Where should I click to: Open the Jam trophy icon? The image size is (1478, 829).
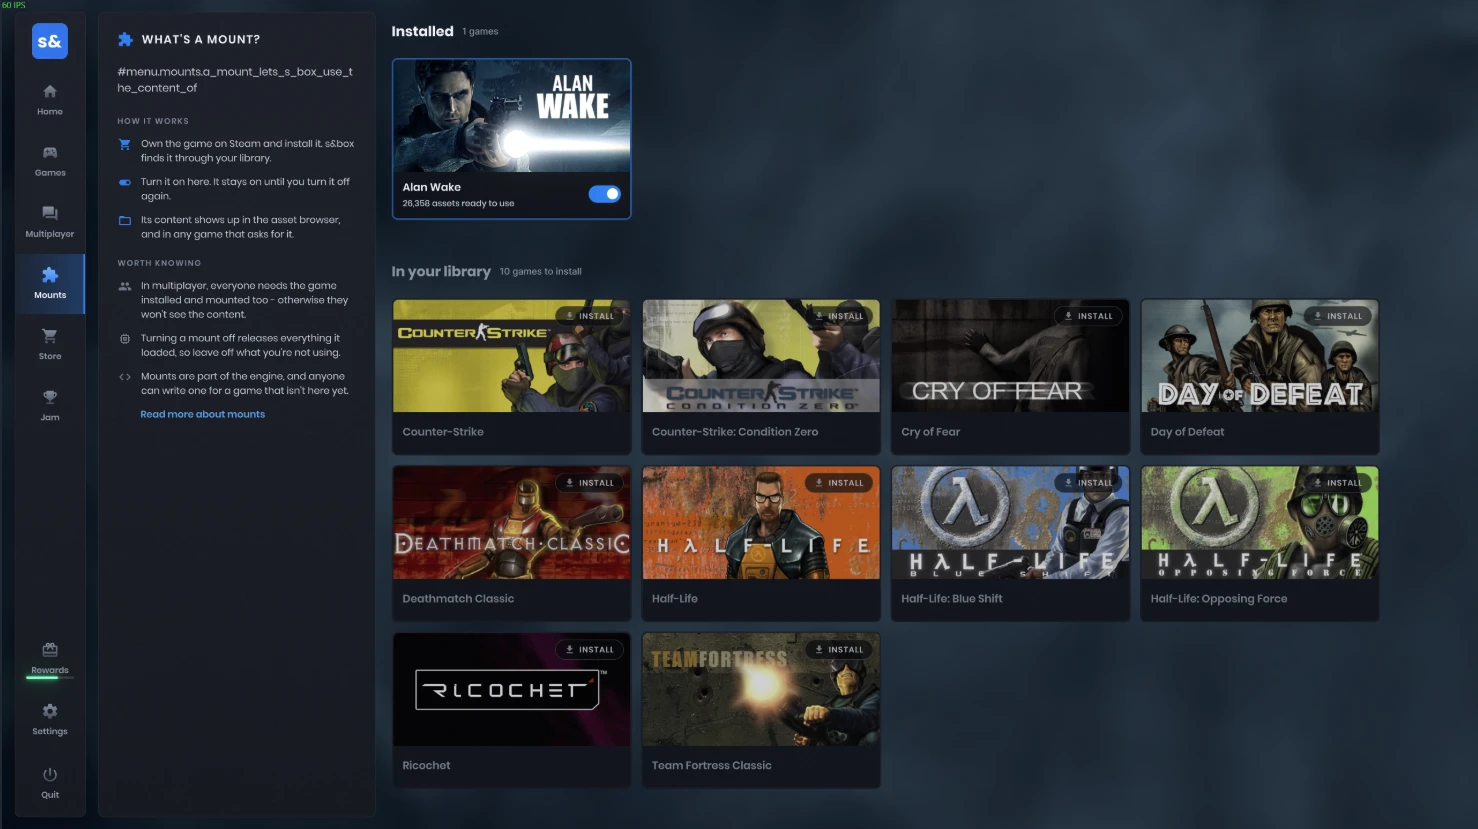coord(50,397)
